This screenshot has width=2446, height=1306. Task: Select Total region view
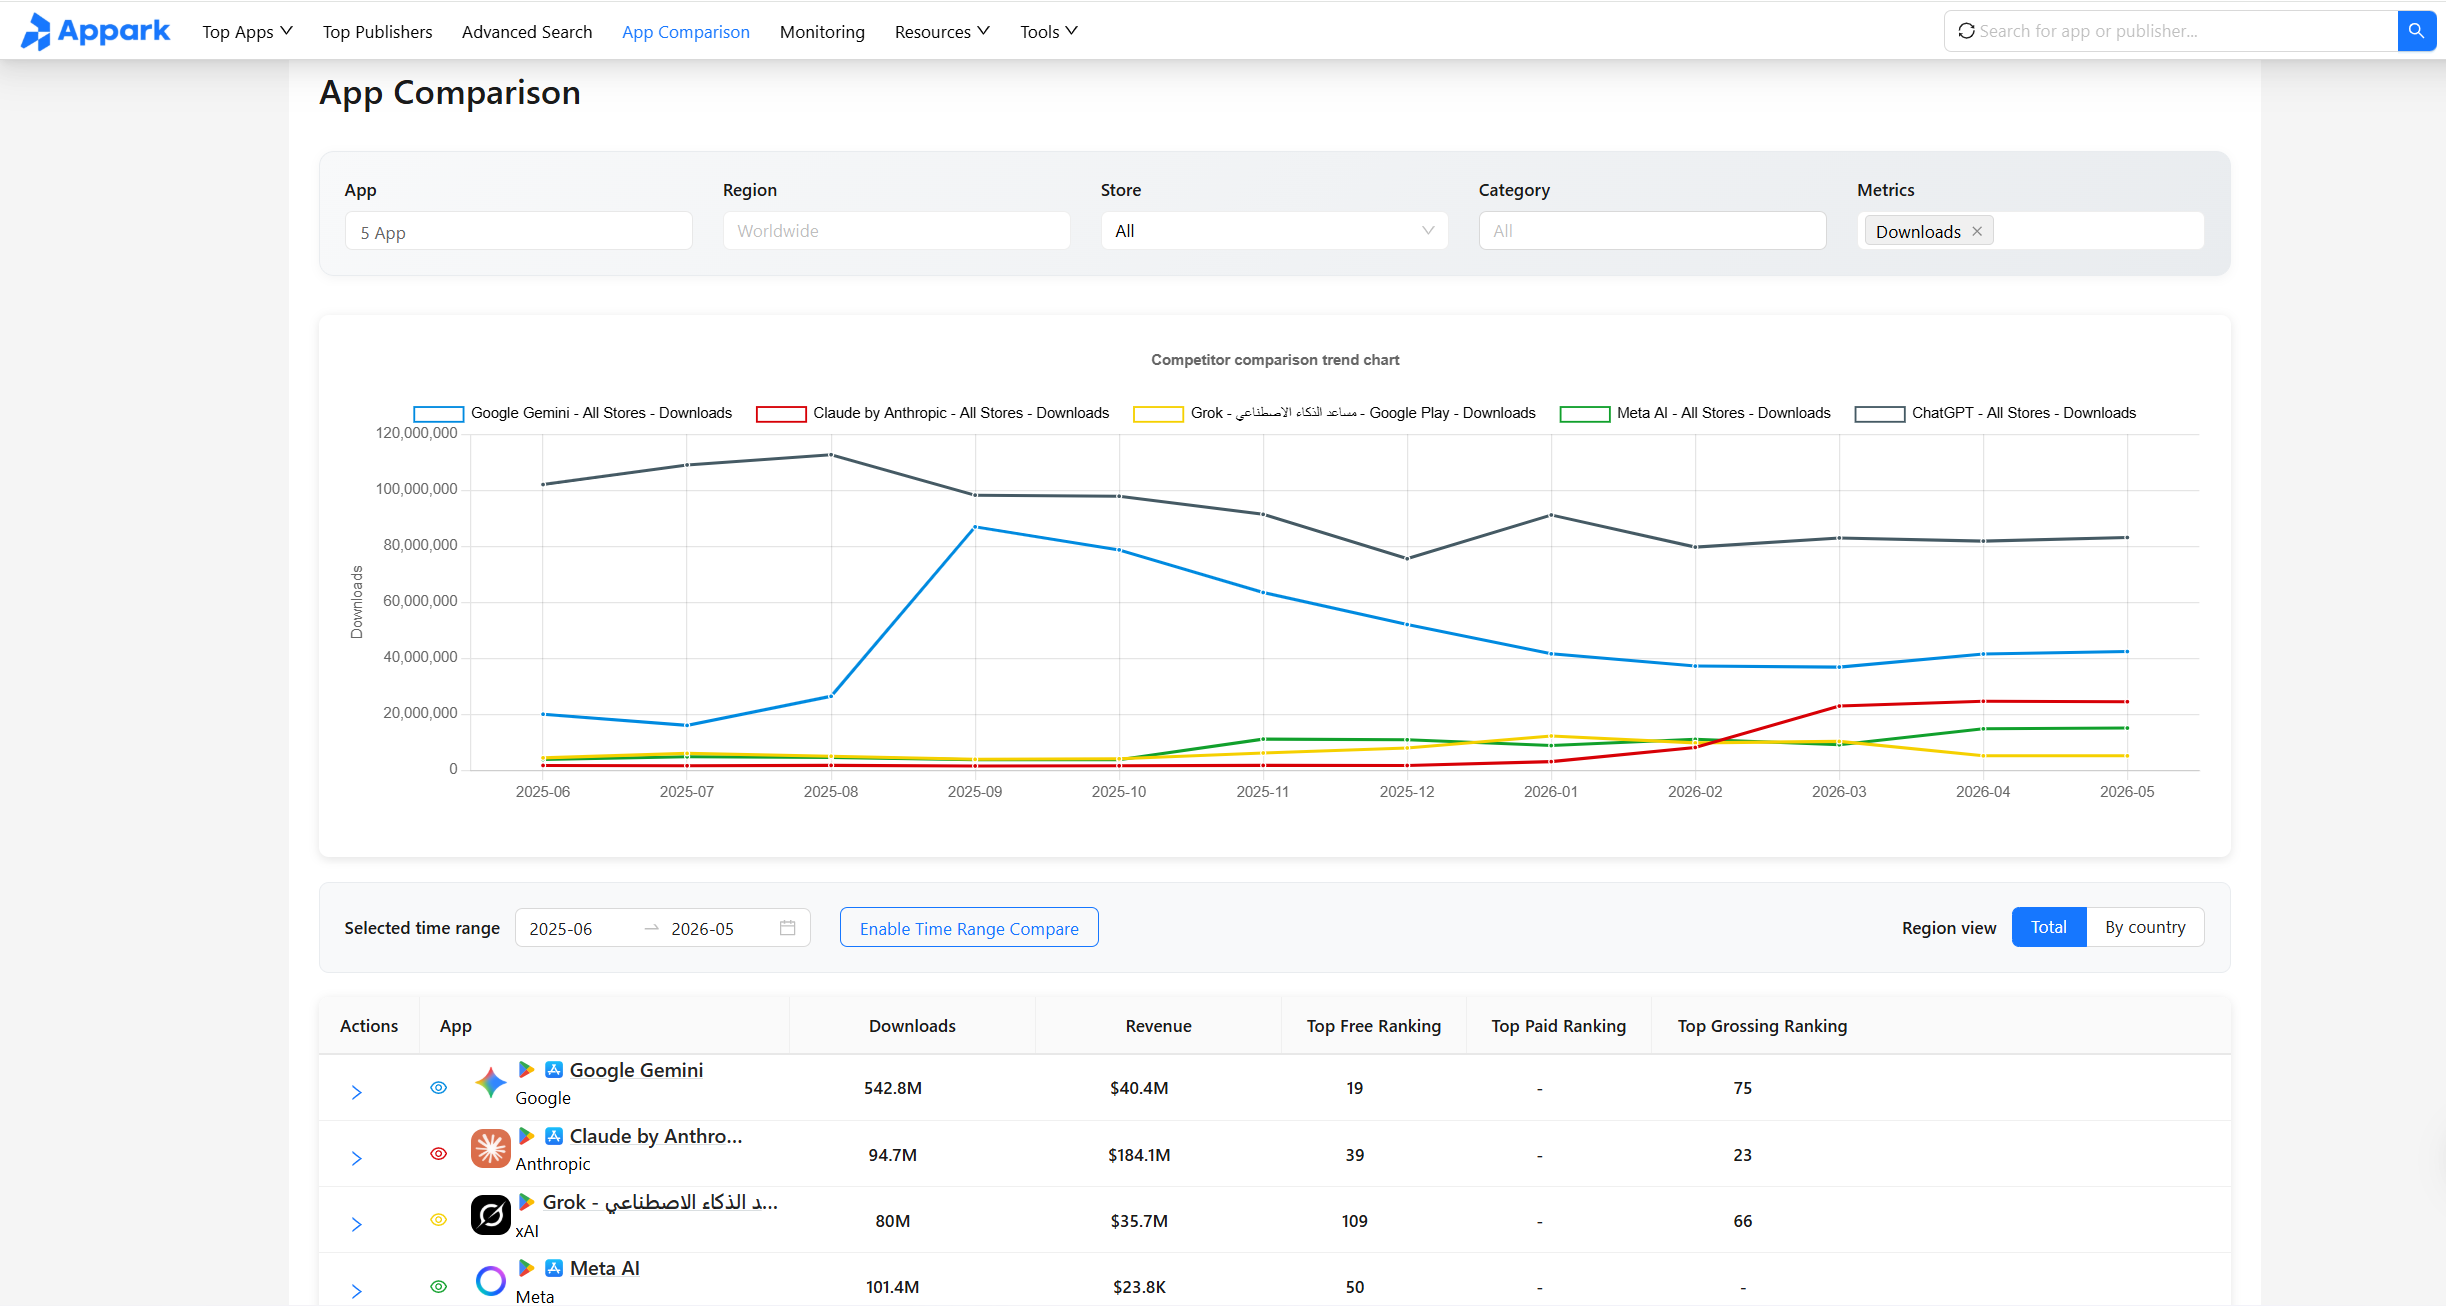pos(2049,927)
